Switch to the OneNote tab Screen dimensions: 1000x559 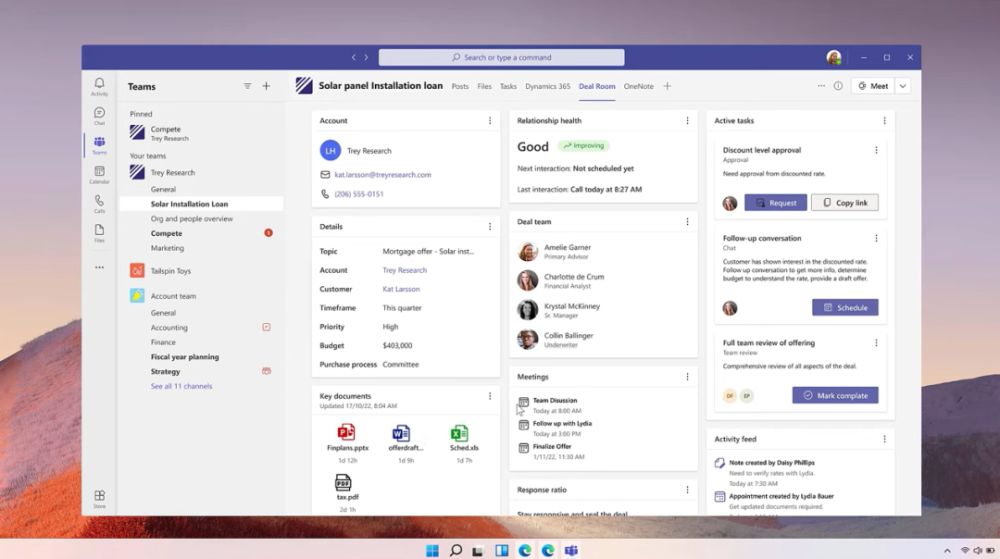point(638,87)
